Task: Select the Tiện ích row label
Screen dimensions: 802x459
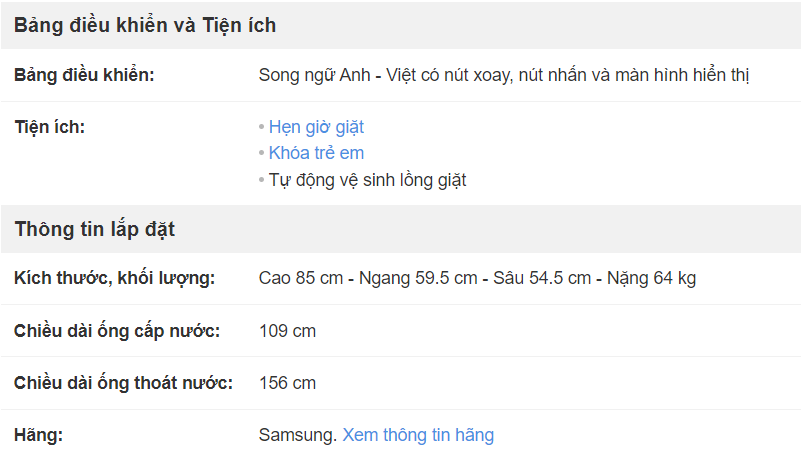Action: pyautogui.click(x=49, y=127)
